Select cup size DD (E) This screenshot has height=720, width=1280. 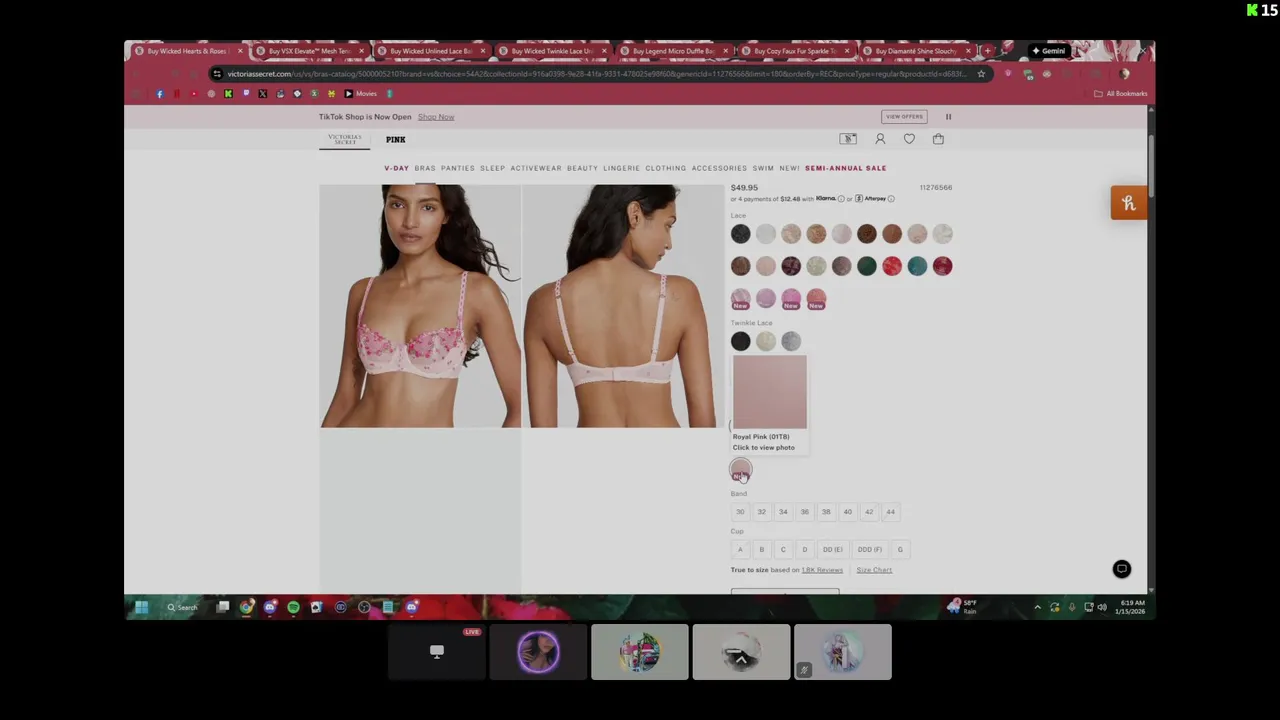(x=833, y=550)
